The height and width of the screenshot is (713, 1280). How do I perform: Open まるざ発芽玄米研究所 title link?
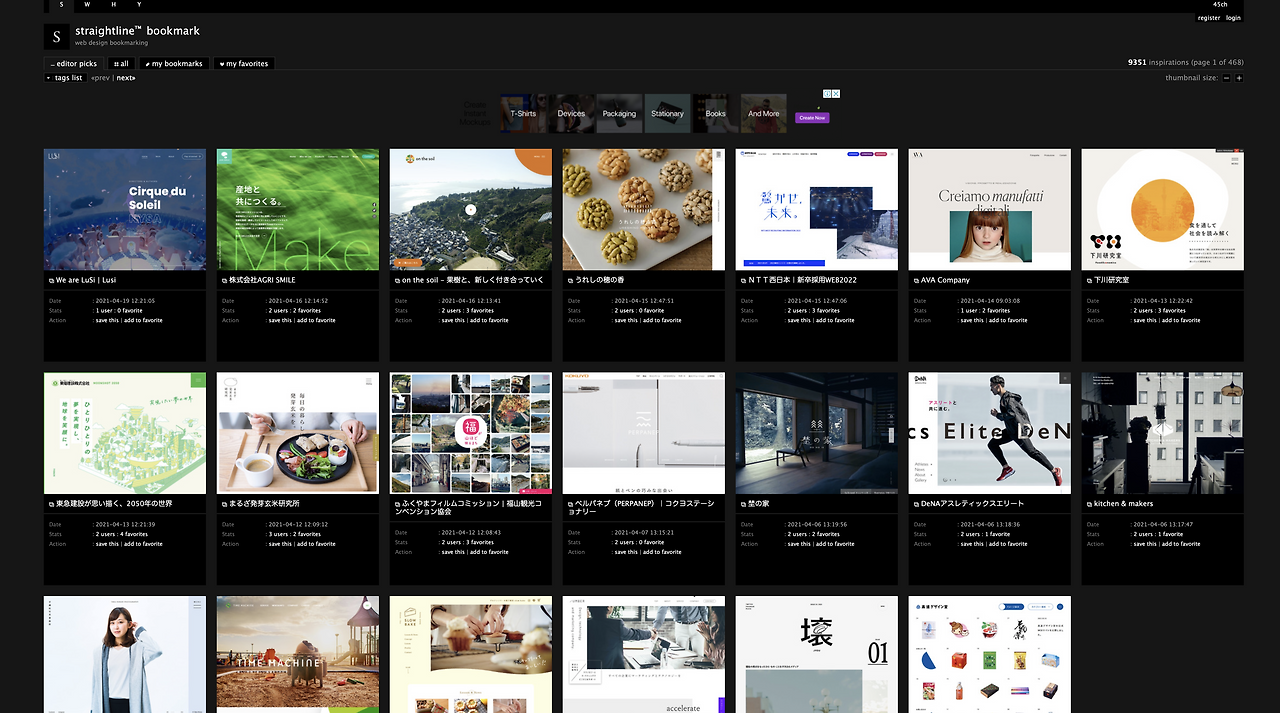click(x=264, y=504)
